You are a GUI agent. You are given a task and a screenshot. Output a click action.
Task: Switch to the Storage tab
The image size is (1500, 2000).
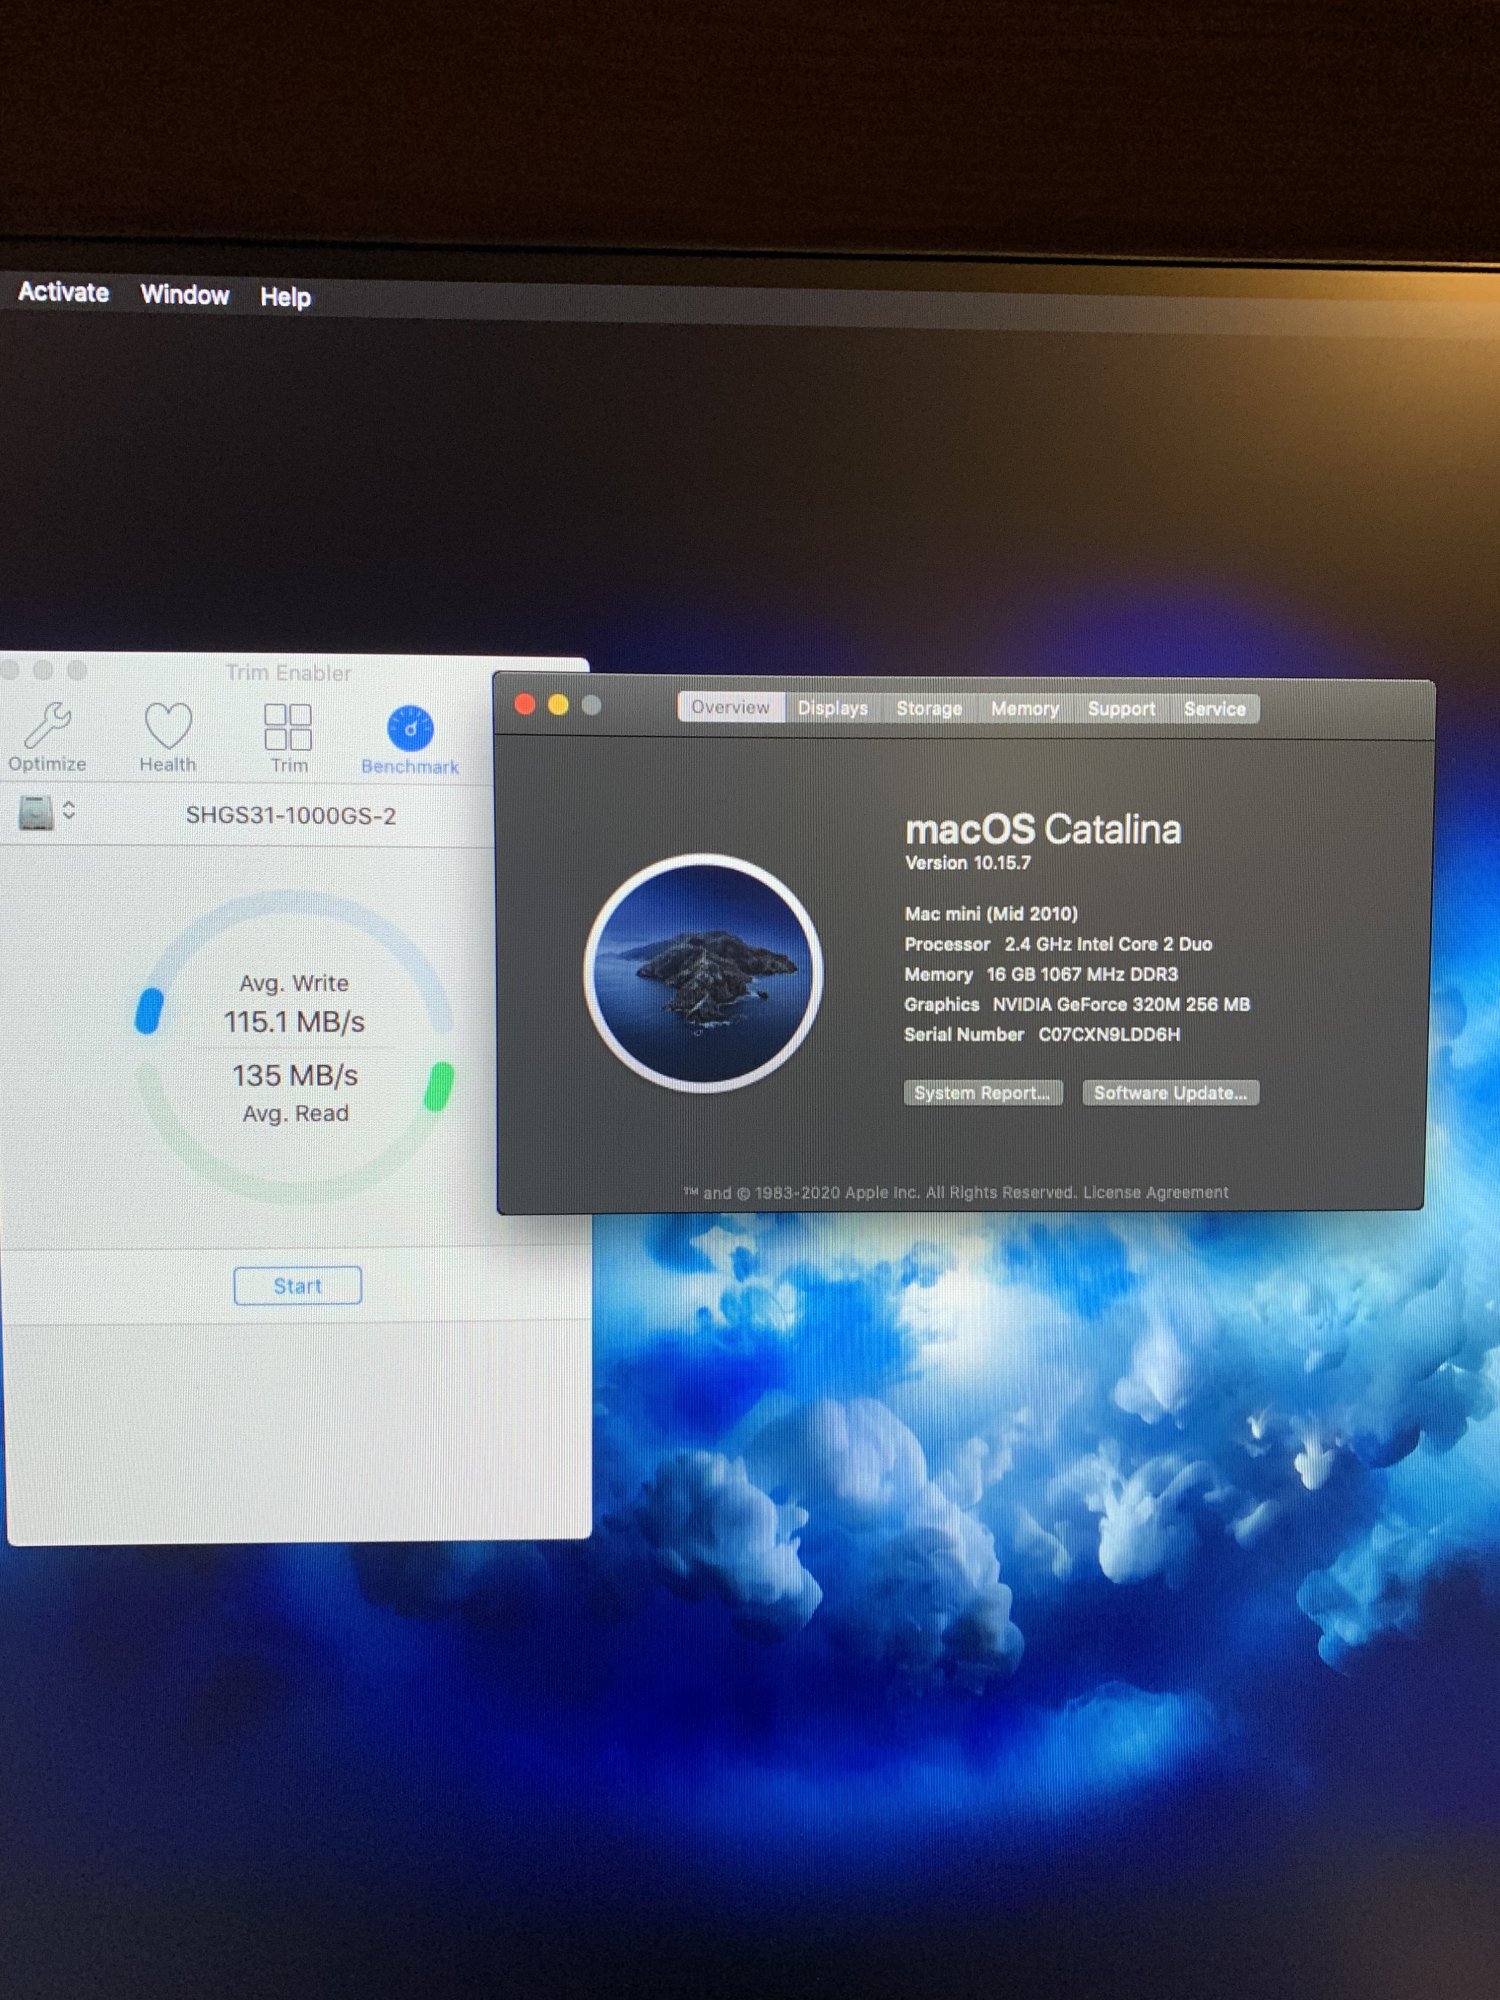pyautogui.click(x=929, y=708)
